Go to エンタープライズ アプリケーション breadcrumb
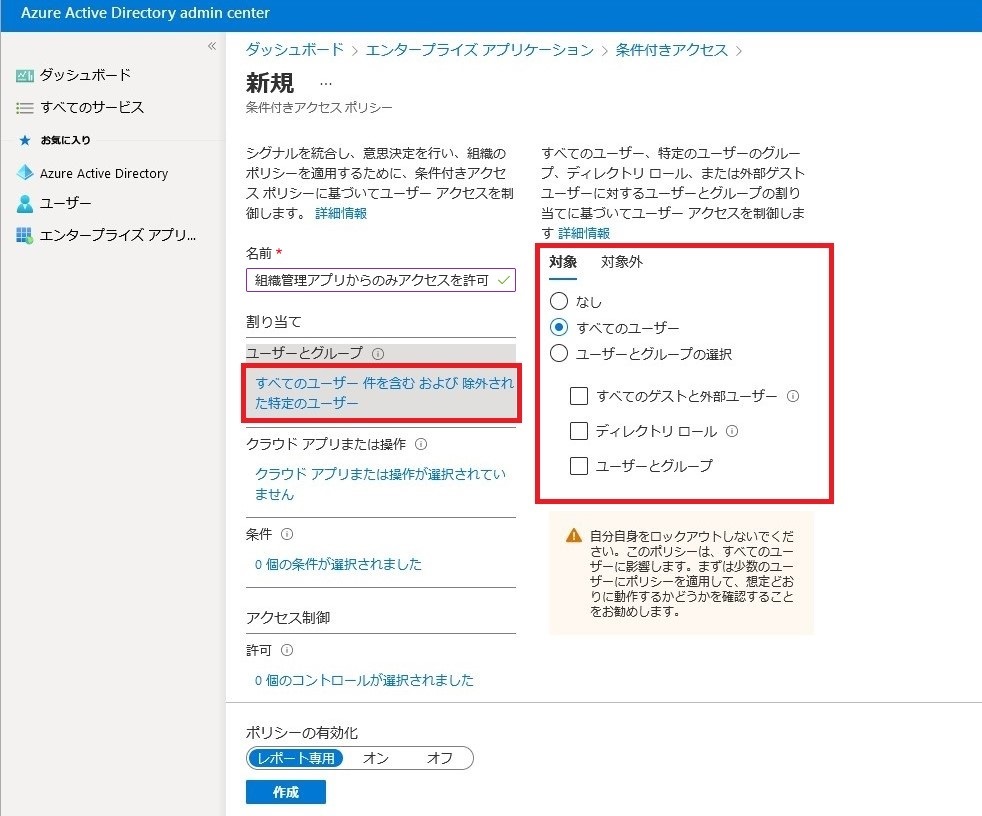Image resolution: width=982 pixels, height=816 pixels. [480, 49]
